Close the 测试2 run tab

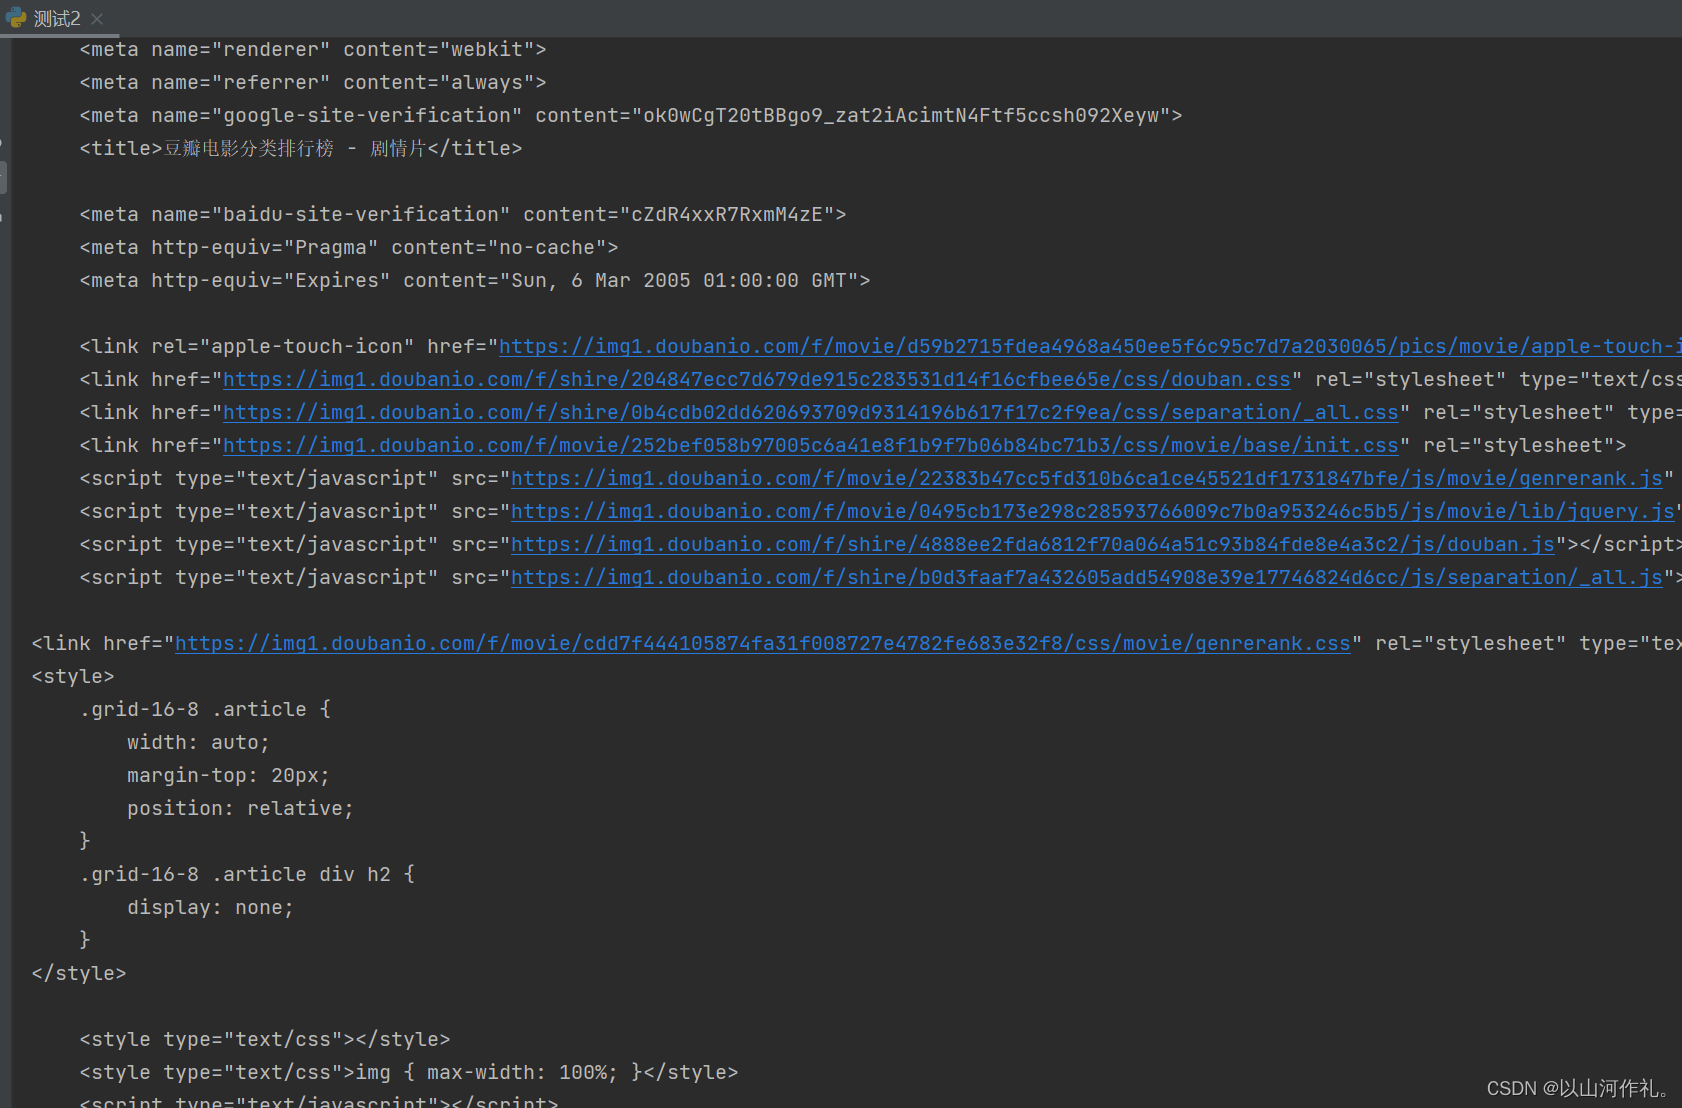(97, 19)
